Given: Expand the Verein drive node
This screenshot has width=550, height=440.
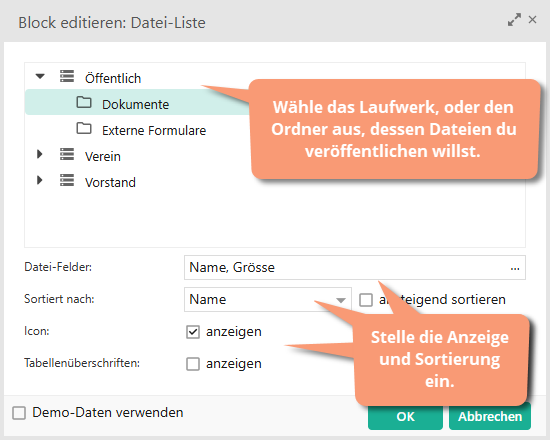Looking at the screenshot, I should tap(40, 154).
